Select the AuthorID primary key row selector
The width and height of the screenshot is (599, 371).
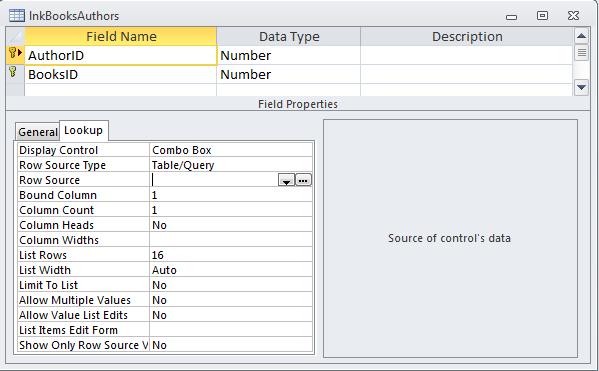tap(15, 55)
